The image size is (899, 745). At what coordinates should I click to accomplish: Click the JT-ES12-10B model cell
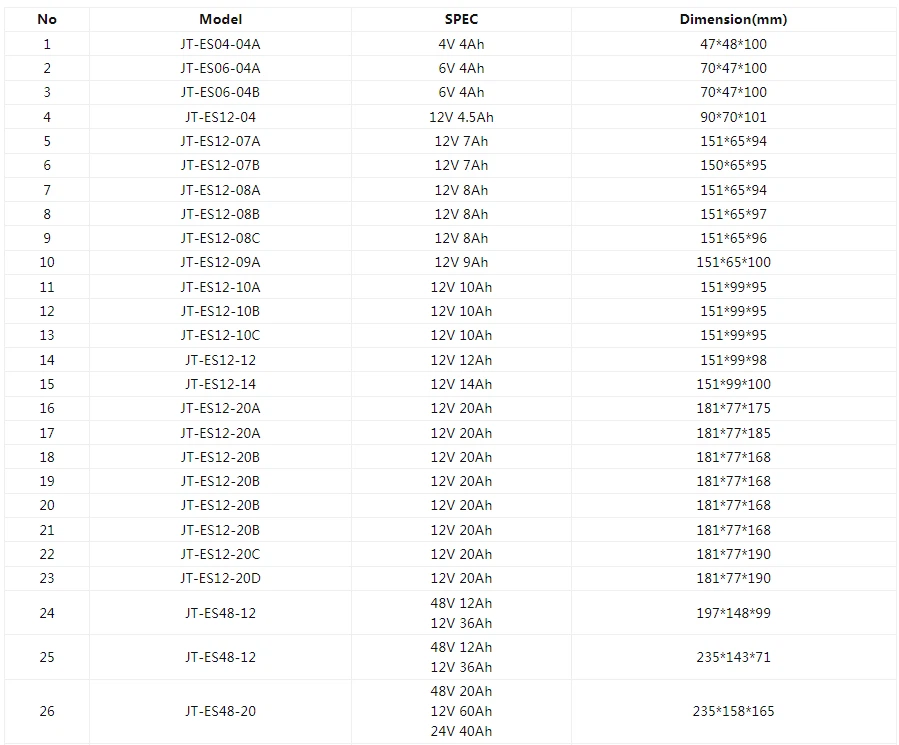click(220, 311)
